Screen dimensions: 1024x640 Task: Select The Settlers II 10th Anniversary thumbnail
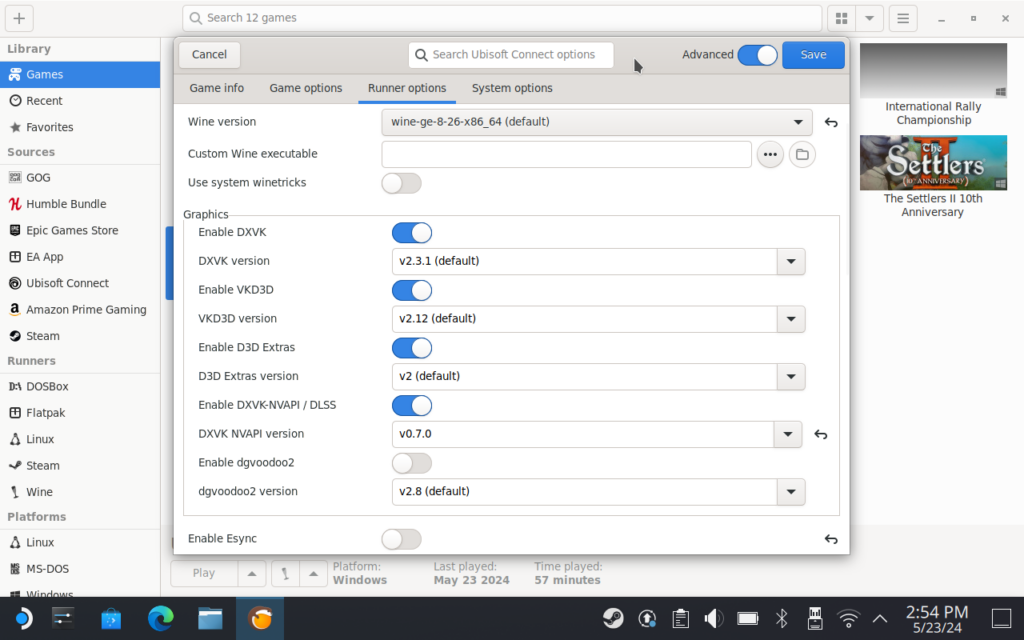933,163
